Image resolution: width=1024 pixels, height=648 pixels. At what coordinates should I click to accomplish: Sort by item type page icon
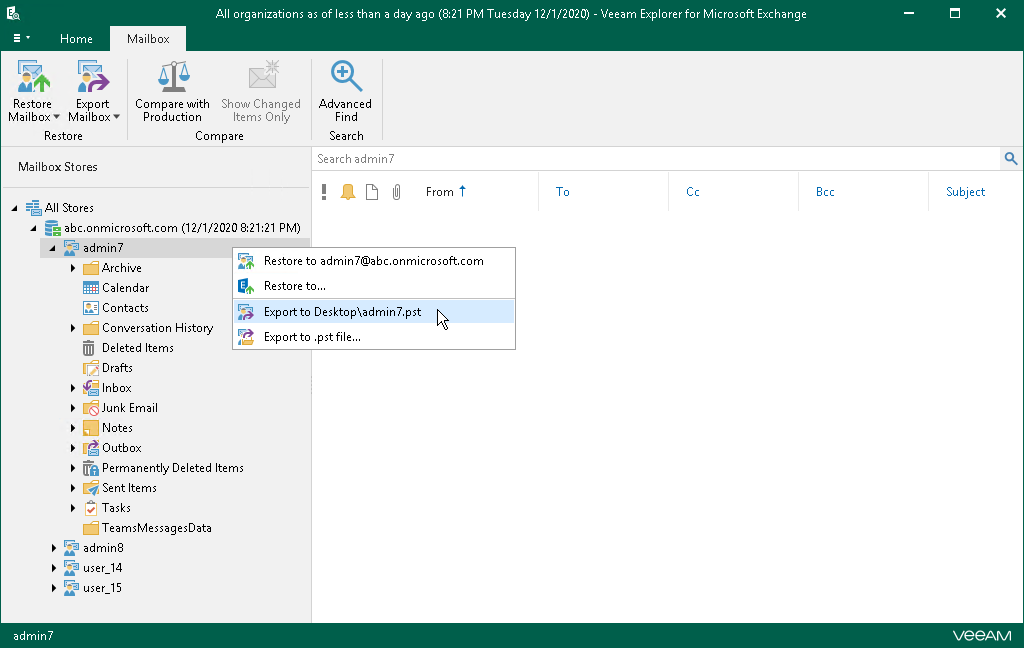pos(372,191)
